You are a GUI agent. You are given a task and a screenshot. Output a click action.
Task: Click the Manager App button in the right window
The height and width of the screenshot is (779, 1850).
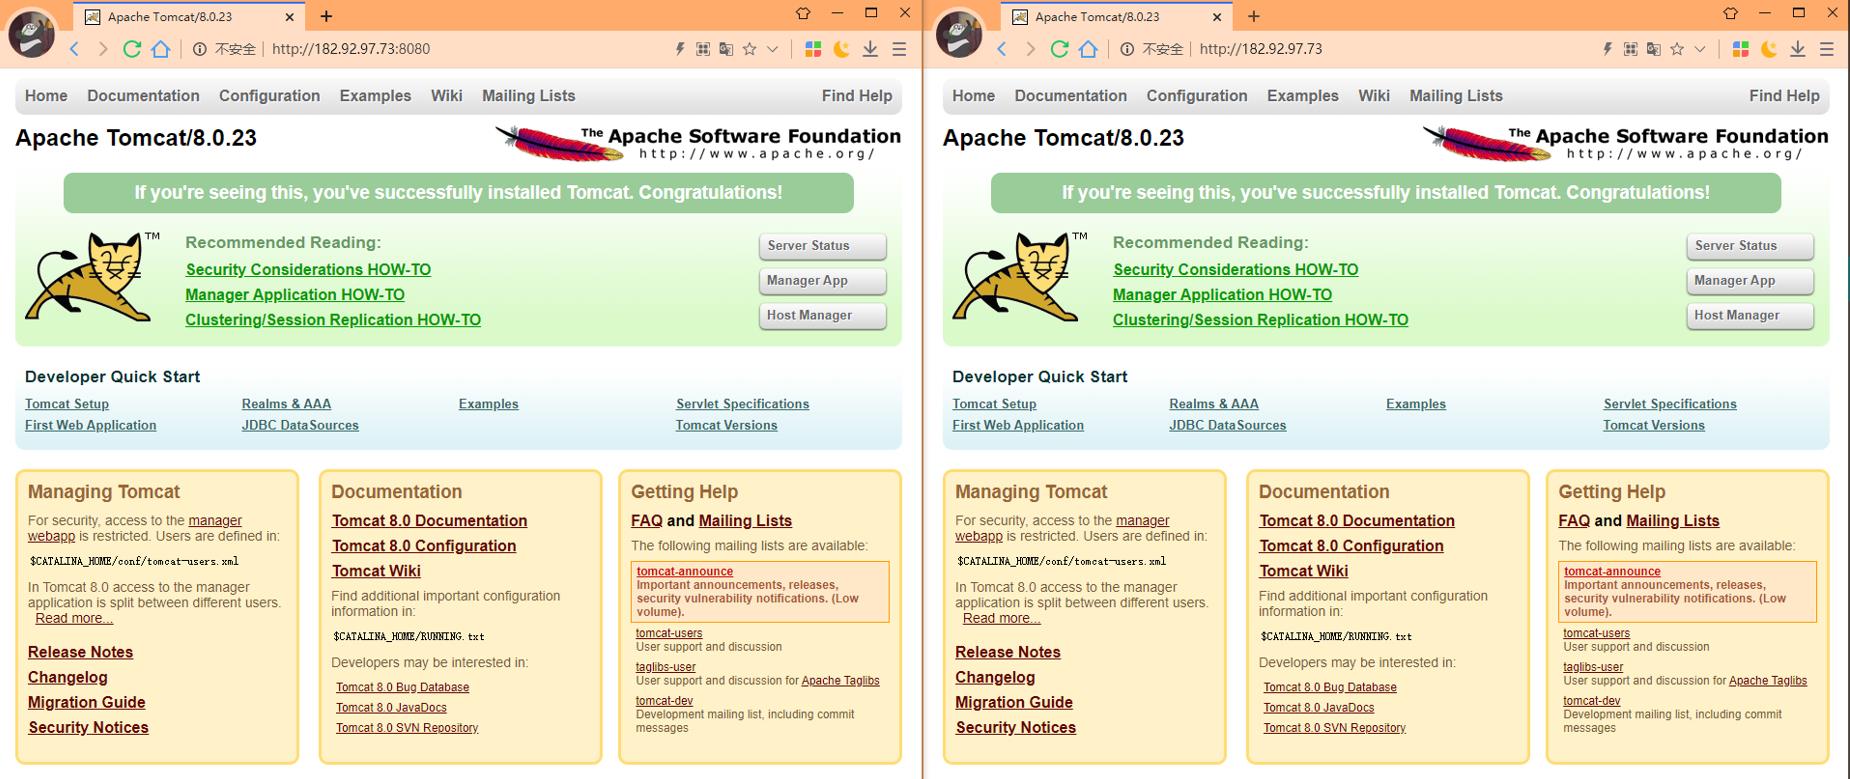(1750, 281)
